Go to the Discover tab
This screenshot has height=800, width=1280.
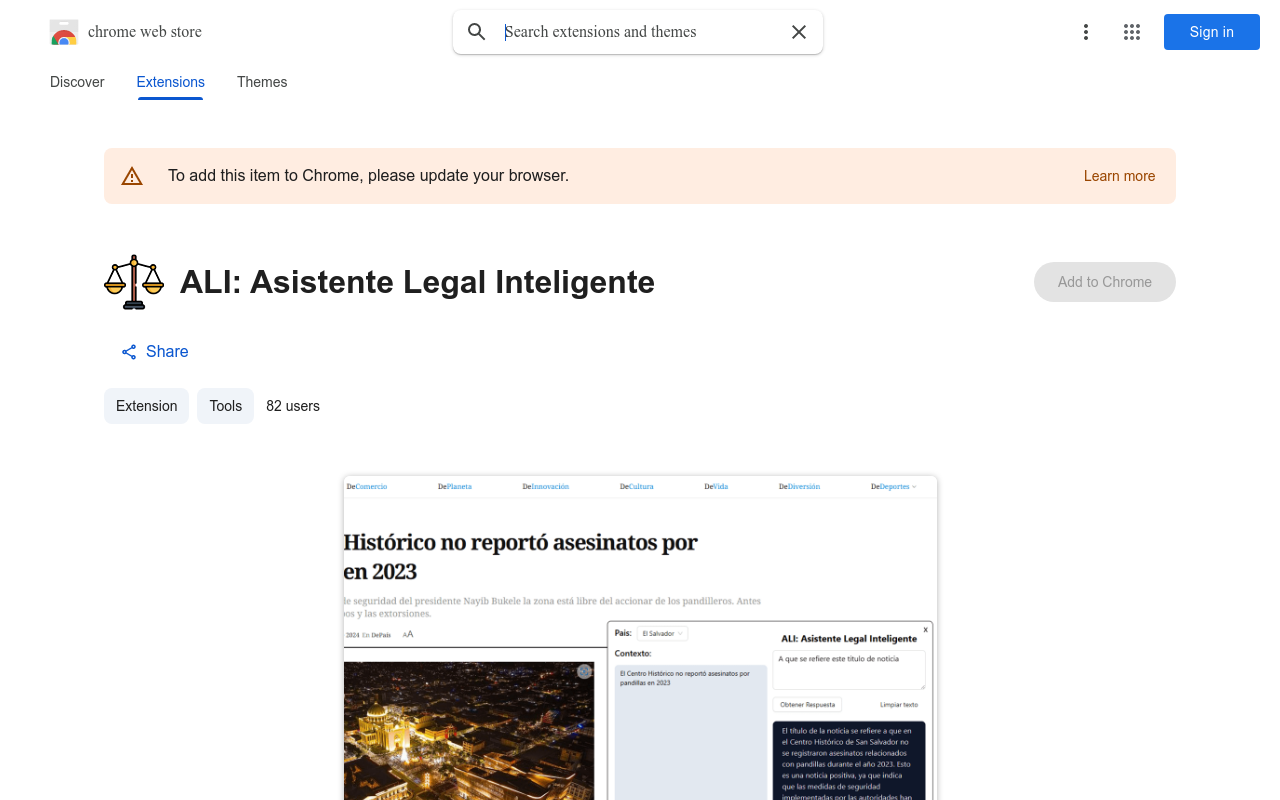click(77, 82)
